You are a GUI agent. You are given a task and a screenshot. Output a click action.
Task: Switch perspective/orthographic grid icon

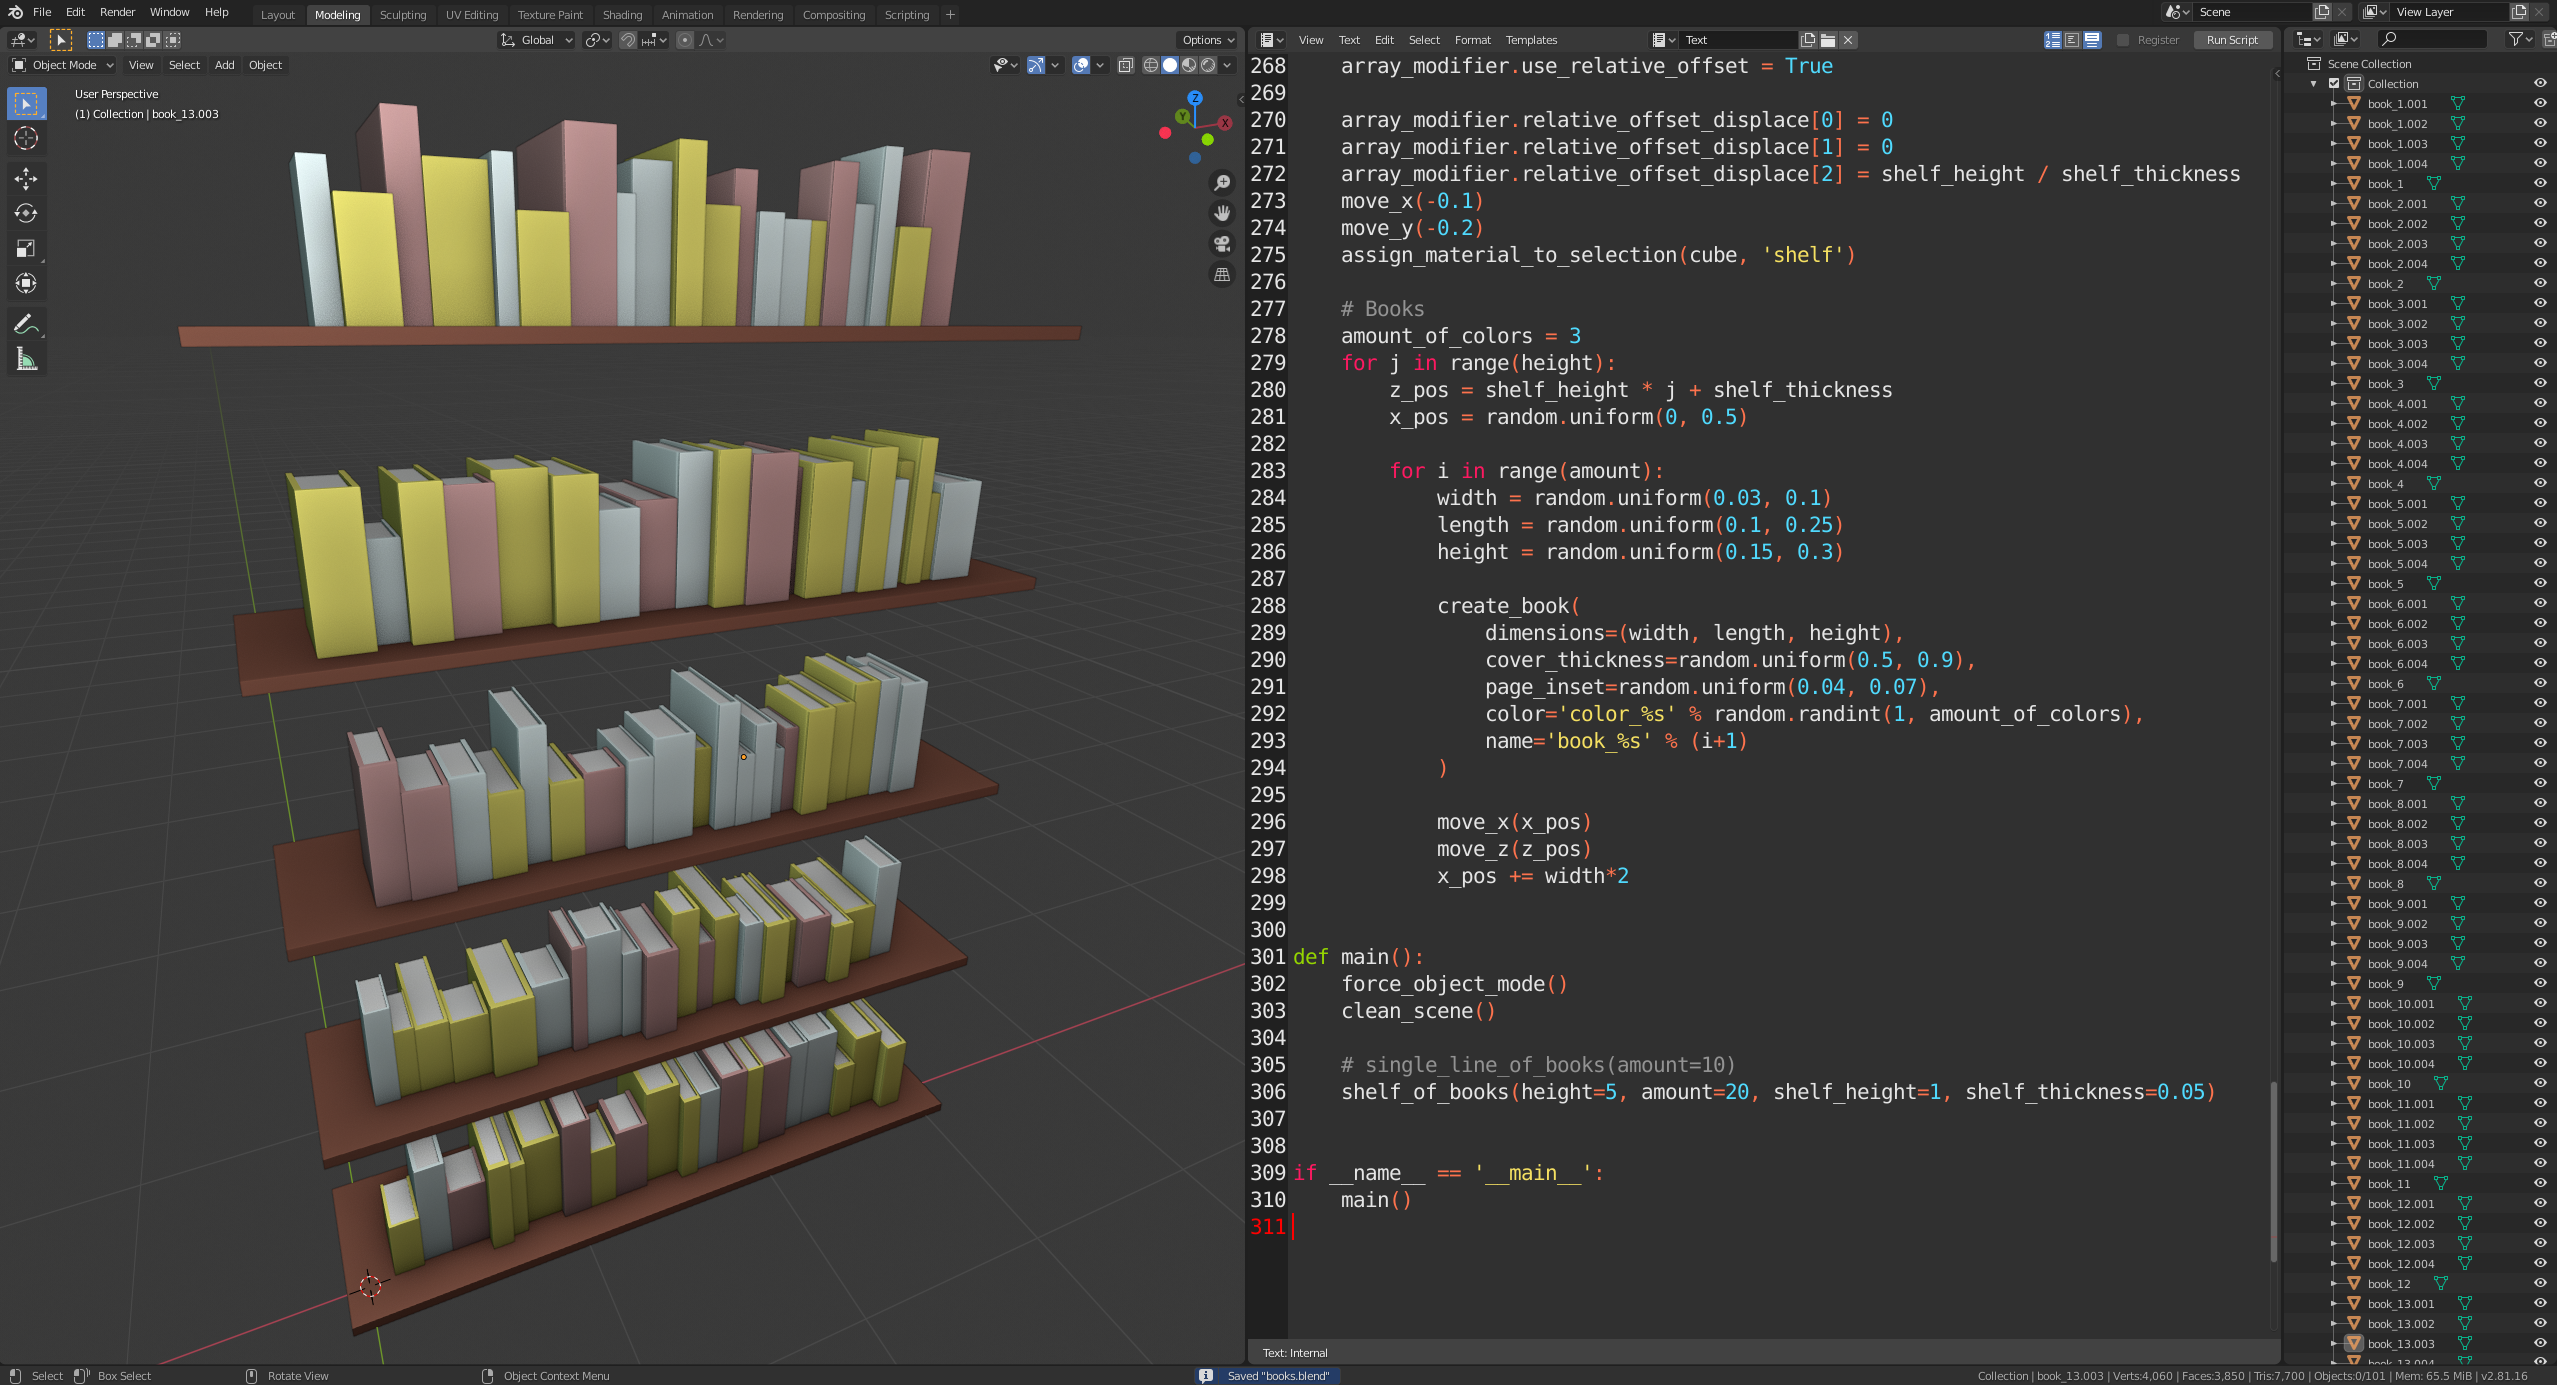(x=1222, y=275)
